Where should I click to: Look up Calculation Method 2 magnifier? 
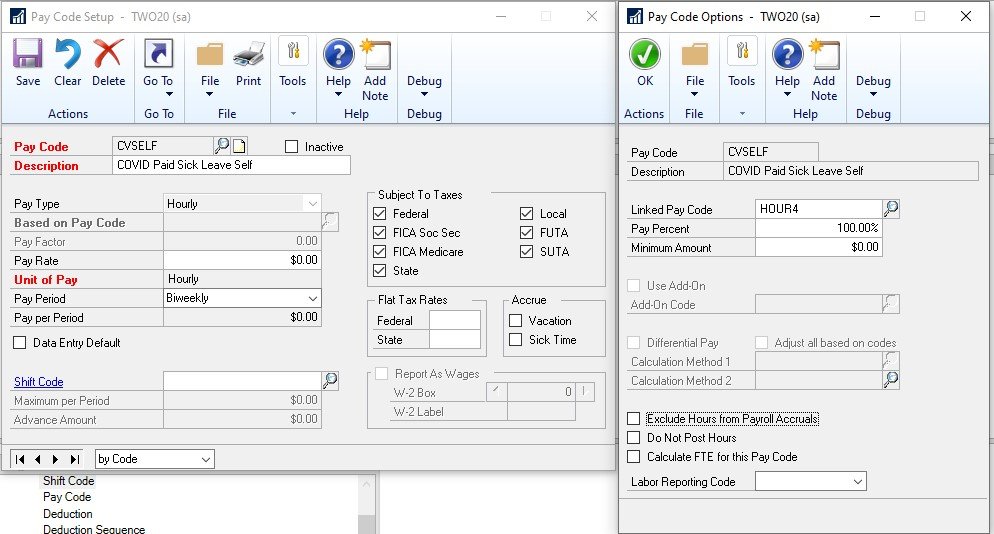point(891,380)
